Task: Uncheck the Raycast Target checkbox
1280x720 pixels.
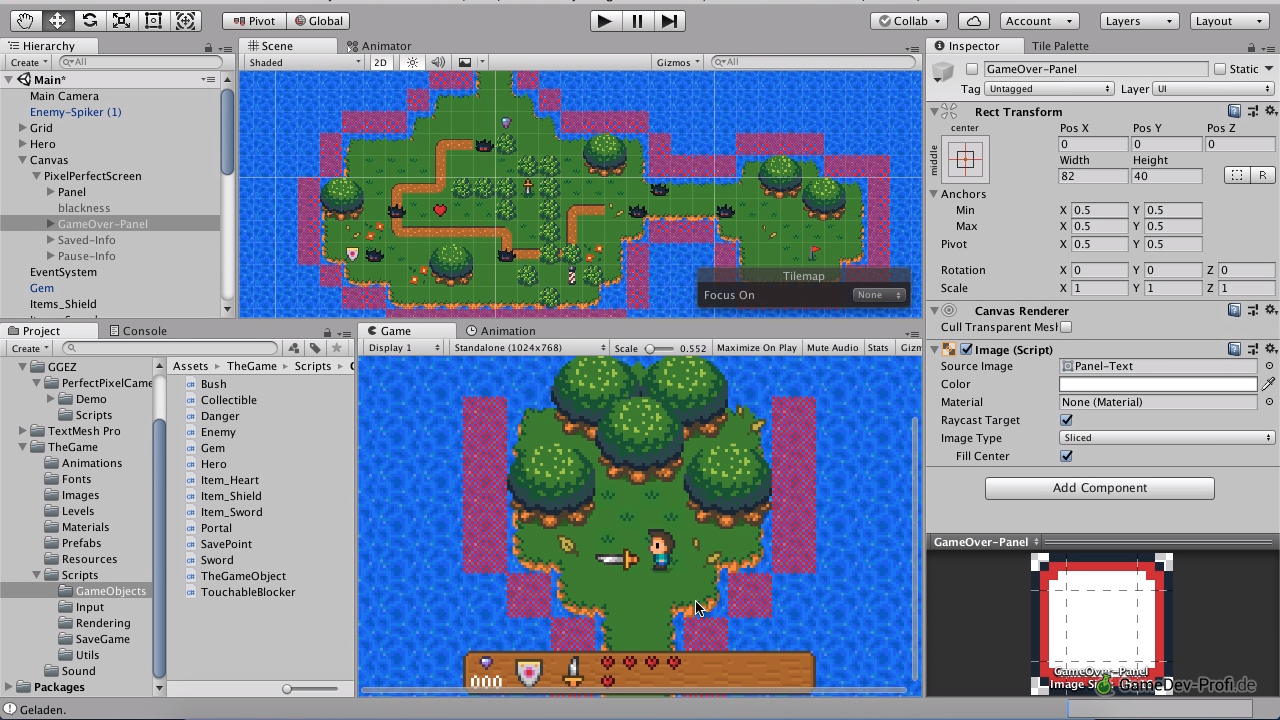Action: 1066,420
